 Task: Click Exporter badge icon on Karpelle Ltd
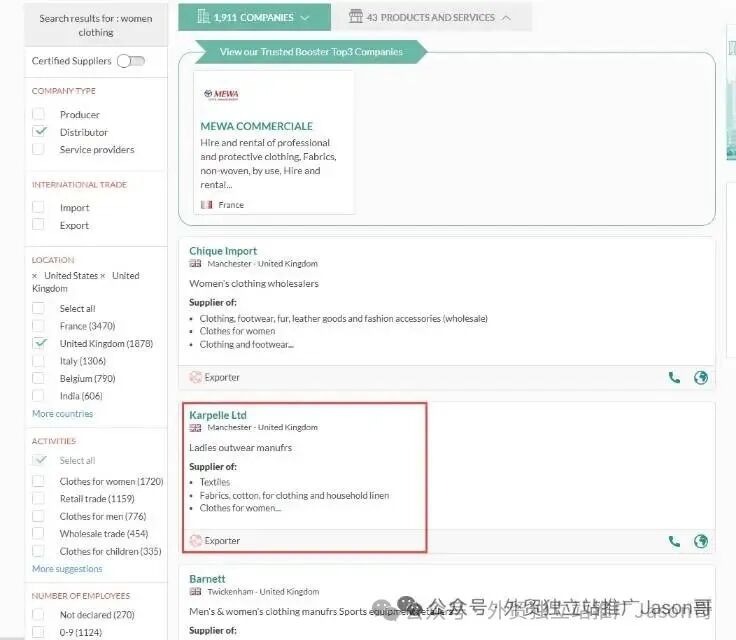coord(195,540)
